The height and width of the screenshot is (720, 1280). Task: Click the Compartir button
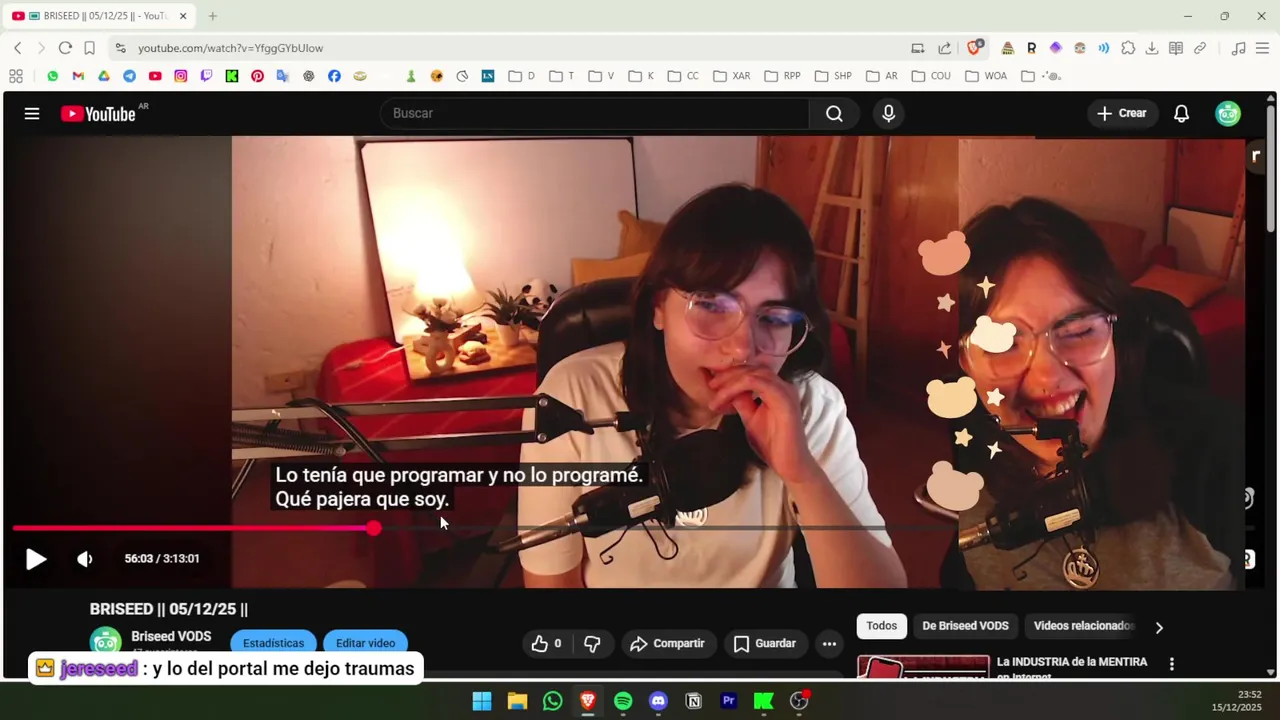[667, 644]
